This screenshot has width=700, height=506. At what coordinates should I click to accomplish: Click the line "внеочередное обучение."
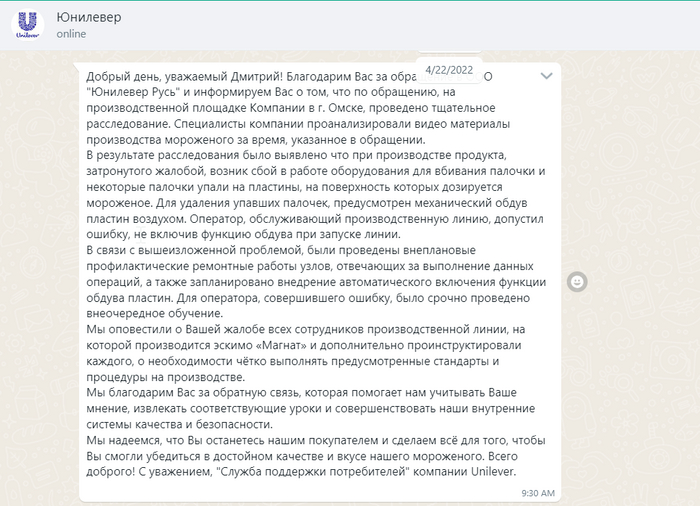(154, 314)
